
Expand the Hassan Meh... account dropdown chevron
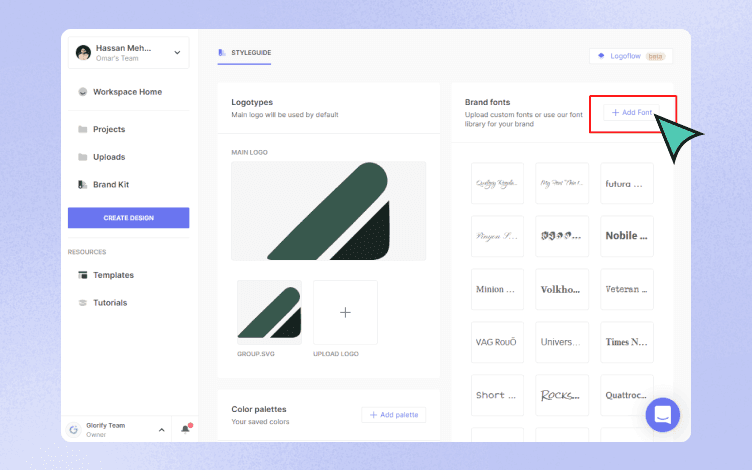177,52
